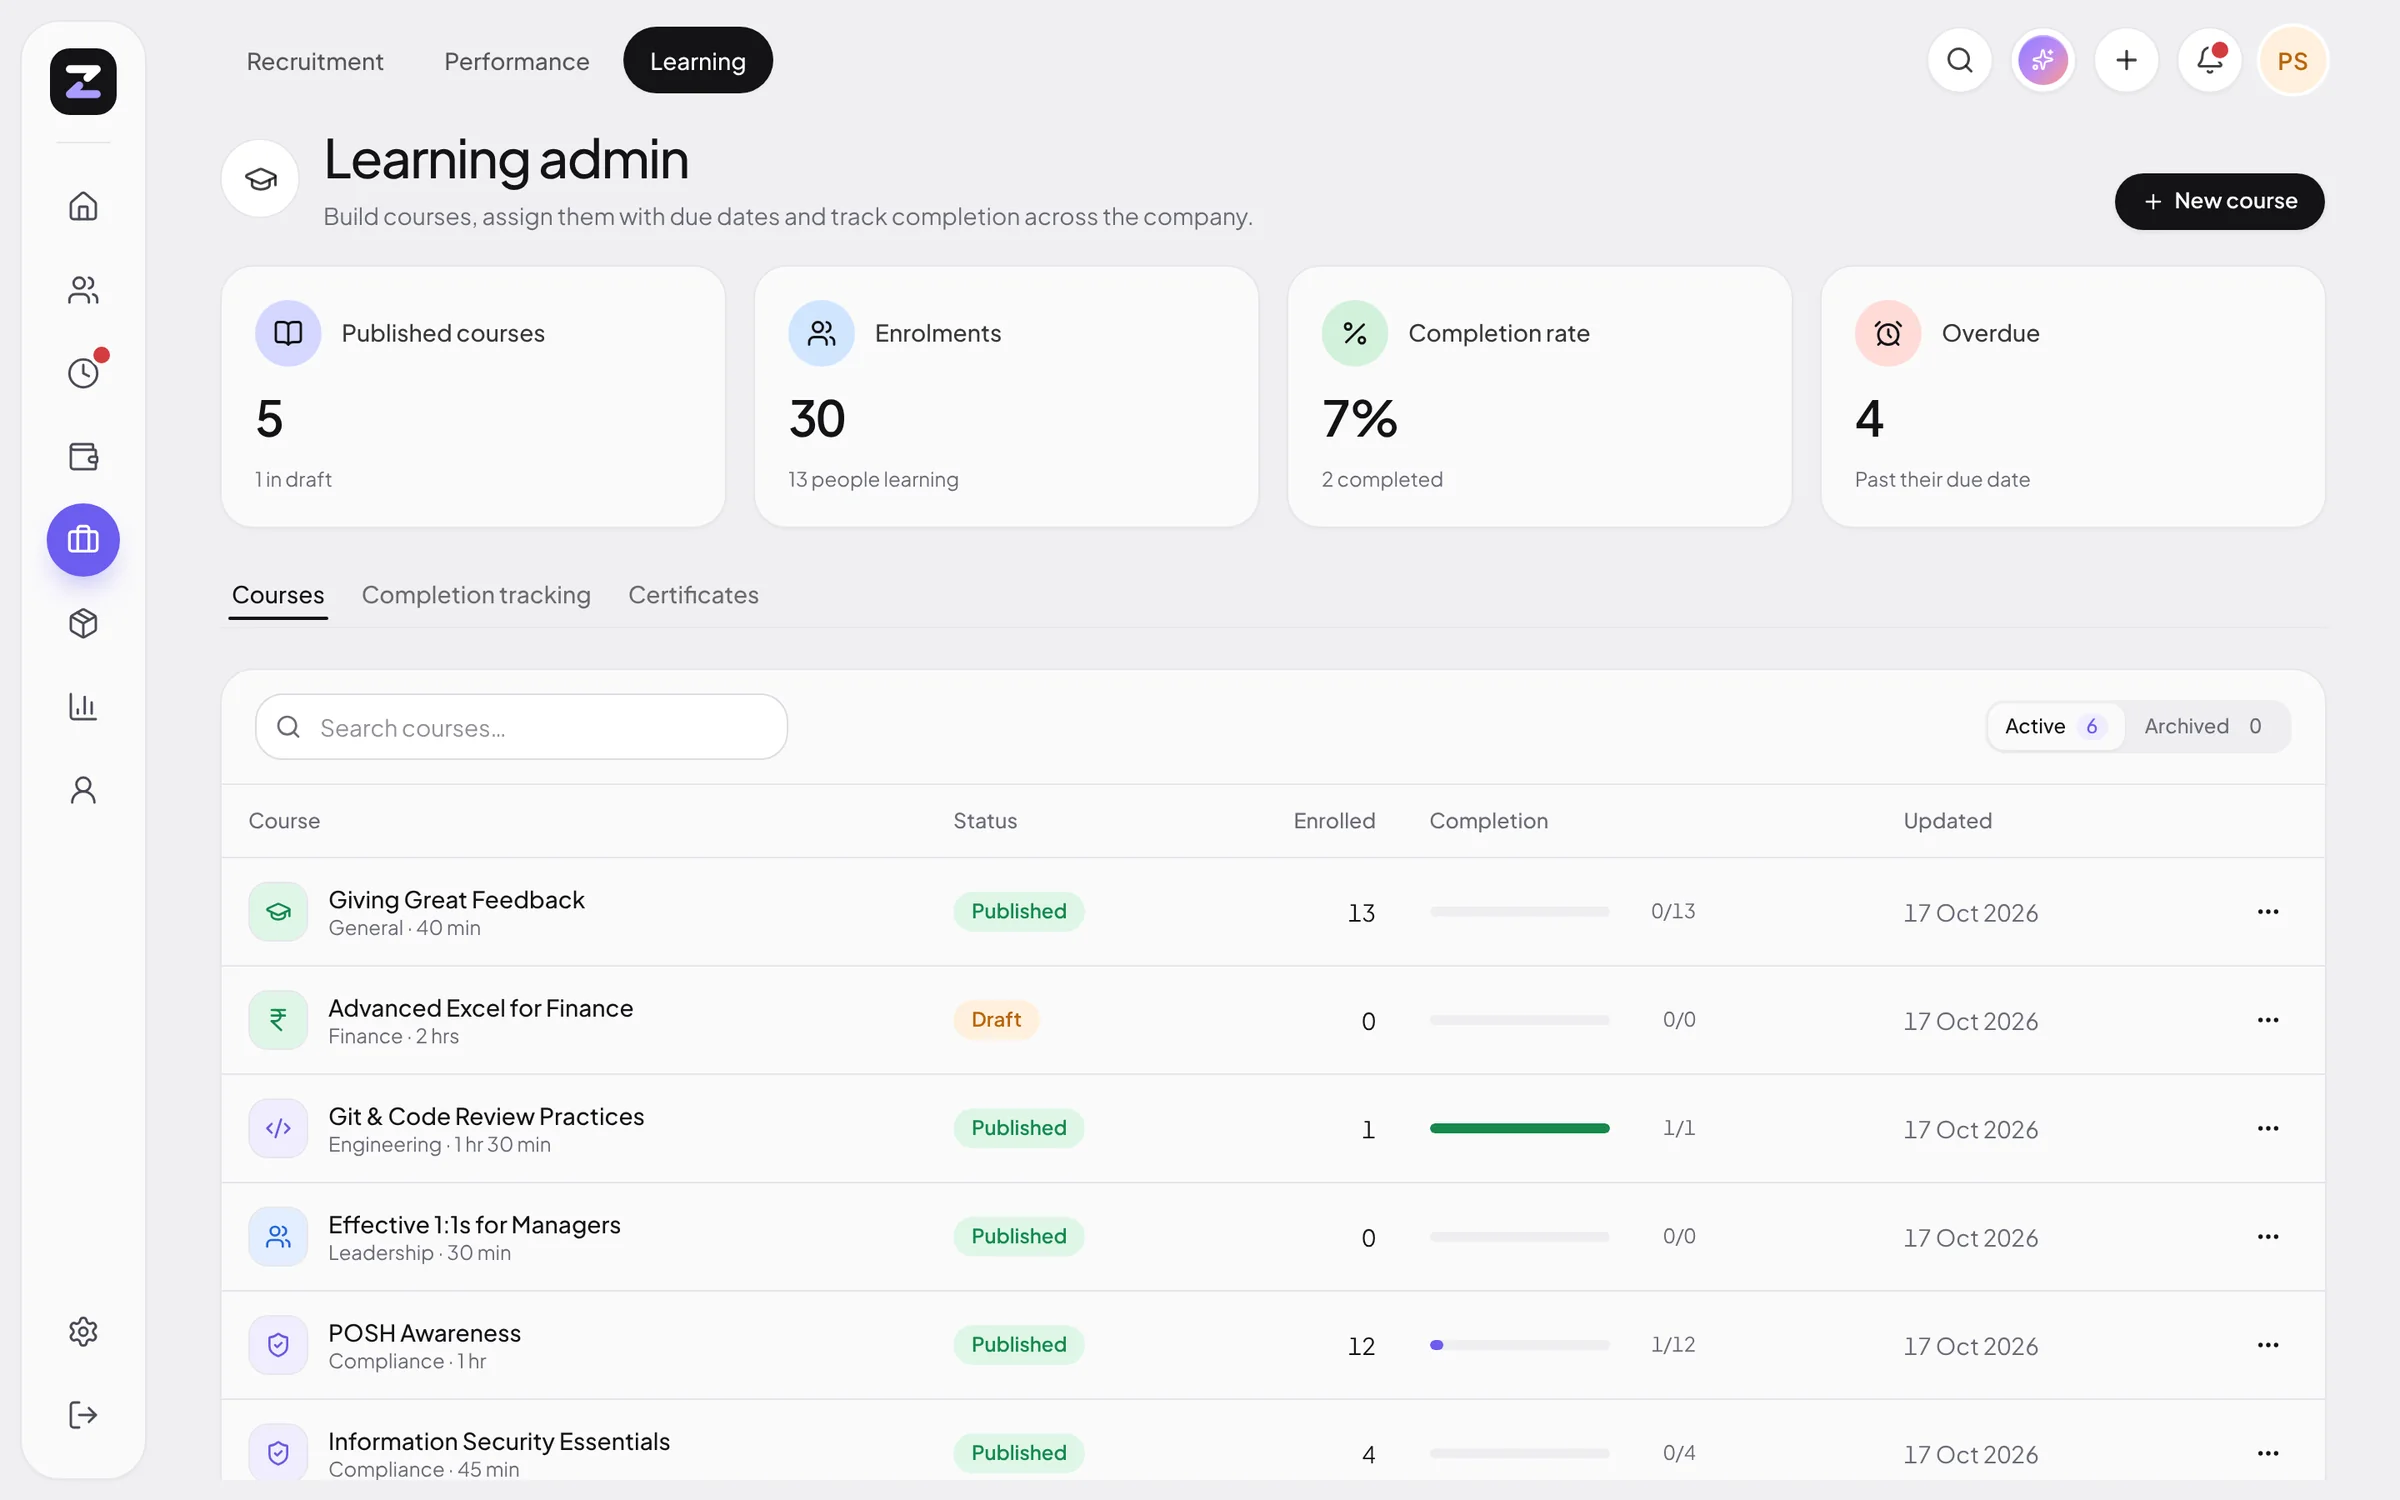Open the notifications bell
The width and height of the screenshot is (2400, 1500).
click(2210, 61)
